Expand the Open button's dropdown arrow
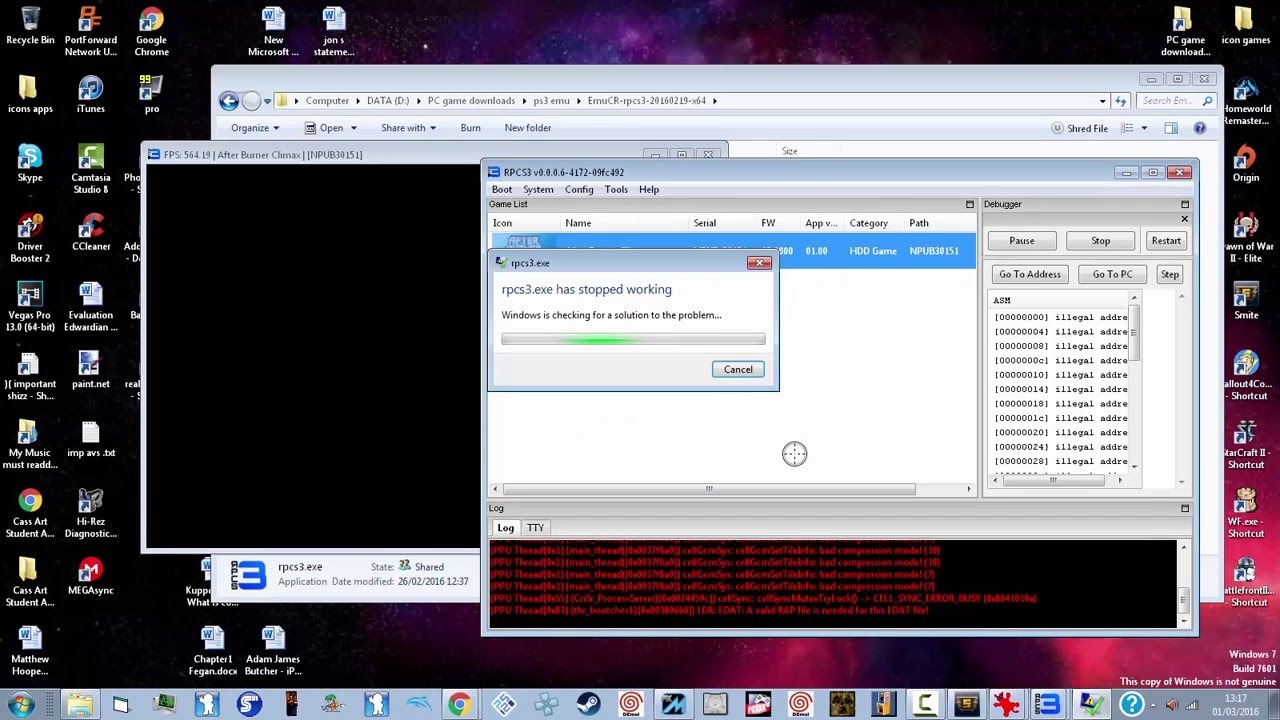This screenshot has height=720, width=1280. pyautogui.click(x=353, y=128)
